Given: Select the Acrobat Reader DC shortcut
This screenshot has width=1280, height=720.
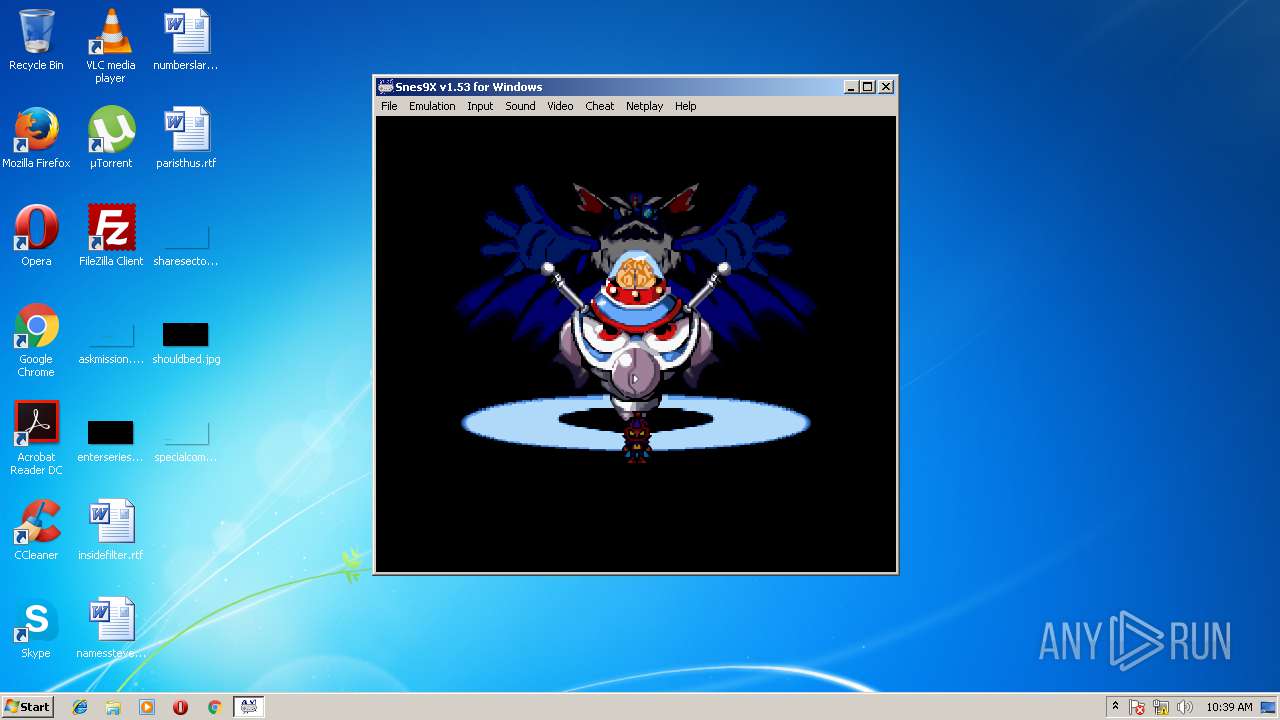Looking at the screenshot, I should point(36,438).
